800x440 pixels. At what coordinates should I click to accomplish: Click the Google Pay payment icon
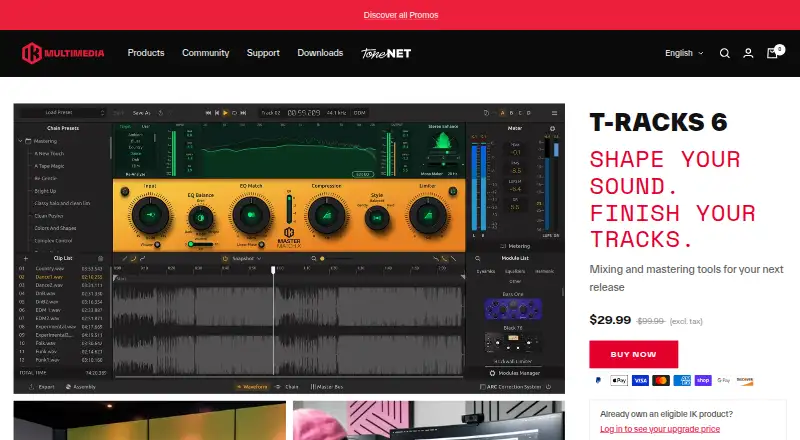tap(724, 380)
